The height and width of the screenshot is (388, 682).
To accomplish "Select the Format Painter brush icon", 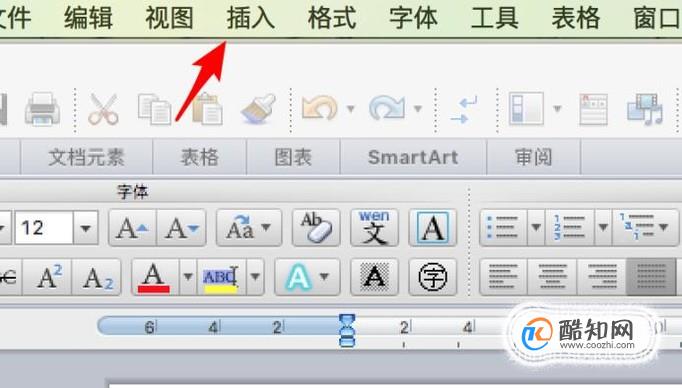I will pyautogui.click(x=258, y=109).
